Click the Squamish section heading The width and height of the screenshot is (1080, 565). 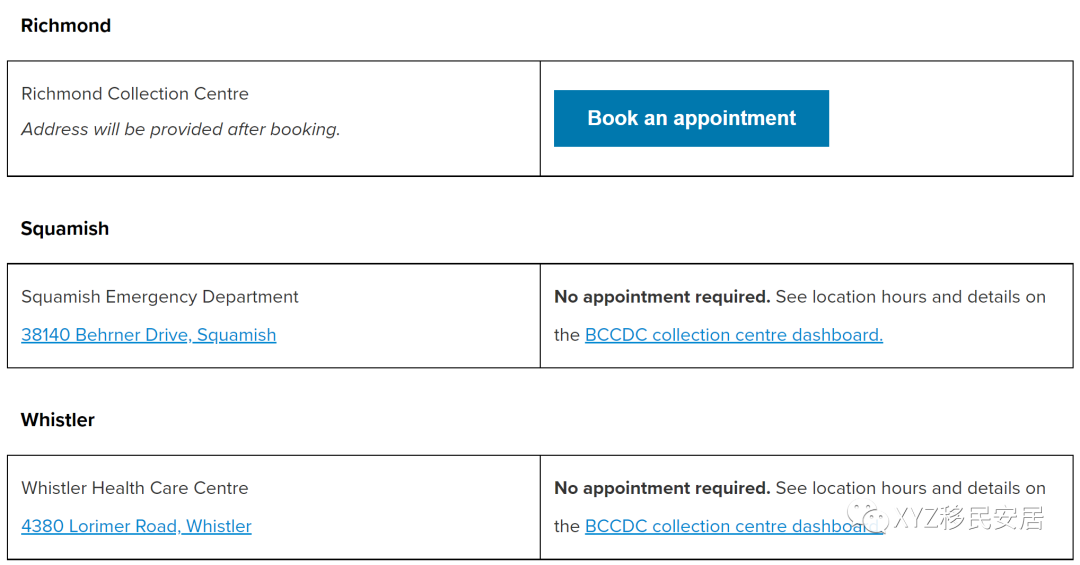(x=65, y=229)
